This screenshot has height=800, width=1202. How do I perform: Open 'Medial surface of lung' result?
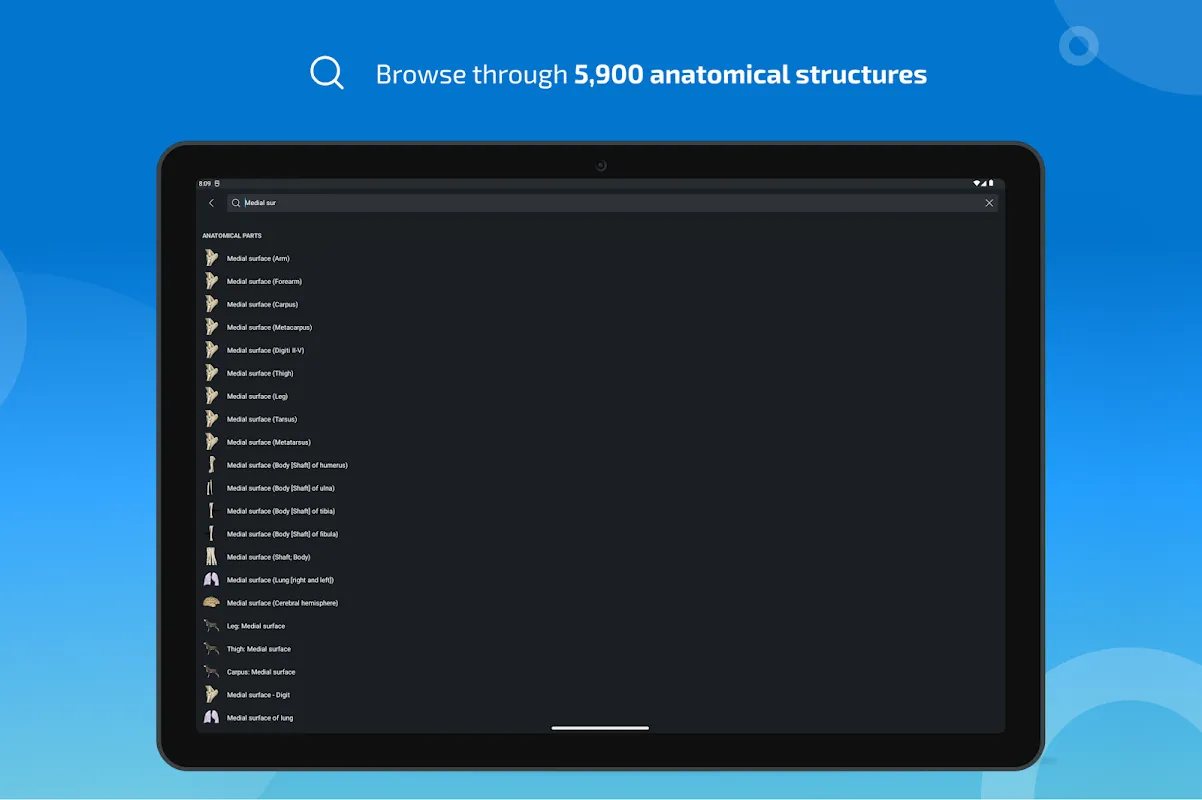pos(260,719)
